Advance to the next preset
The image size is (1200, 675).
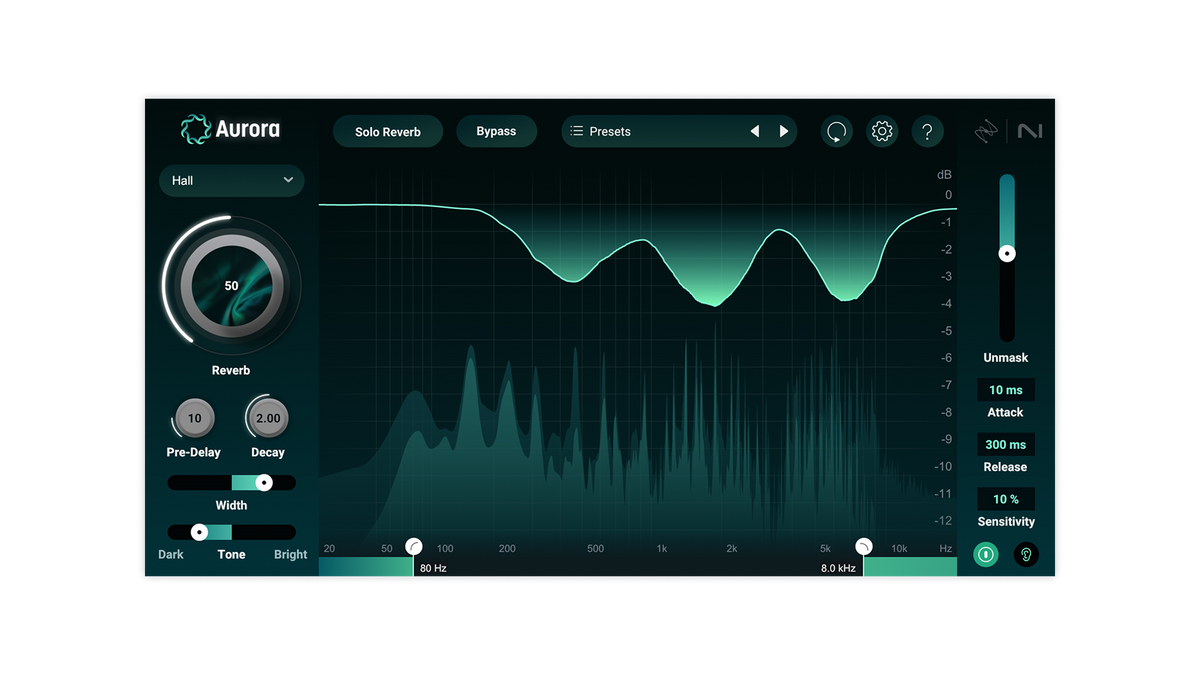(784, 131)
